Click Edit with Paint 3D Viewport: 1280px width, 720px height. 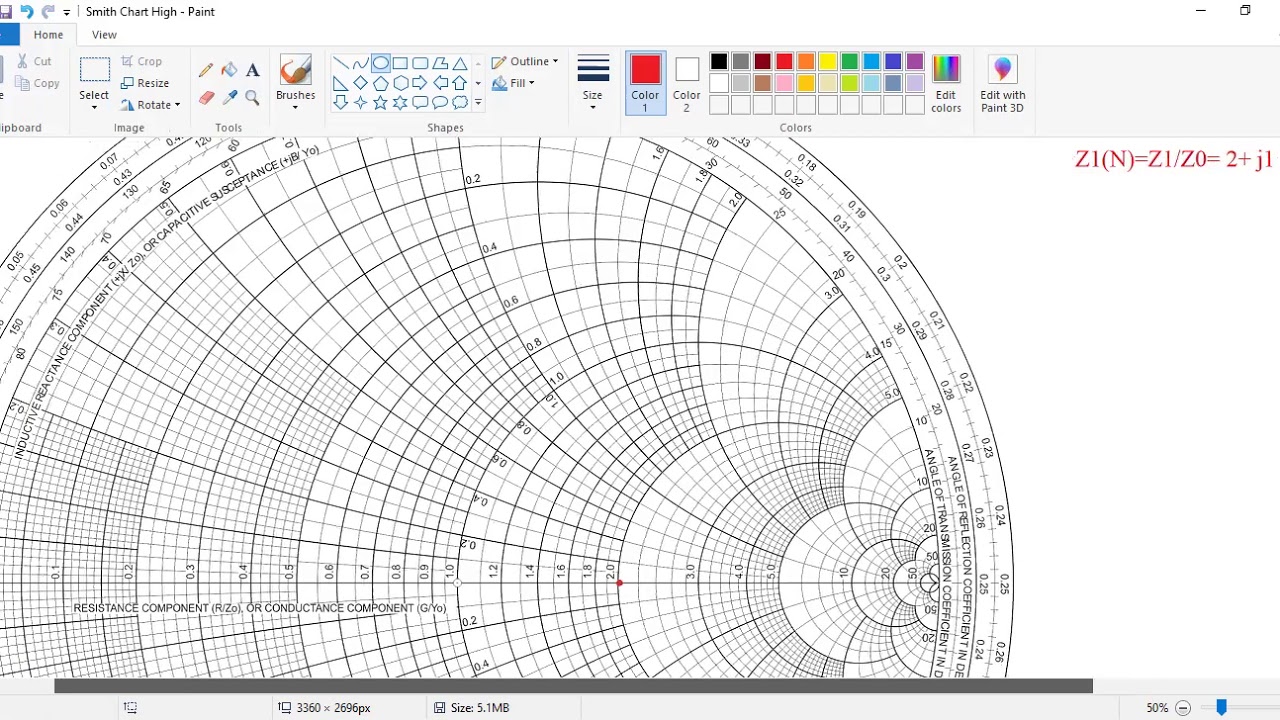tap(1002, 83)
